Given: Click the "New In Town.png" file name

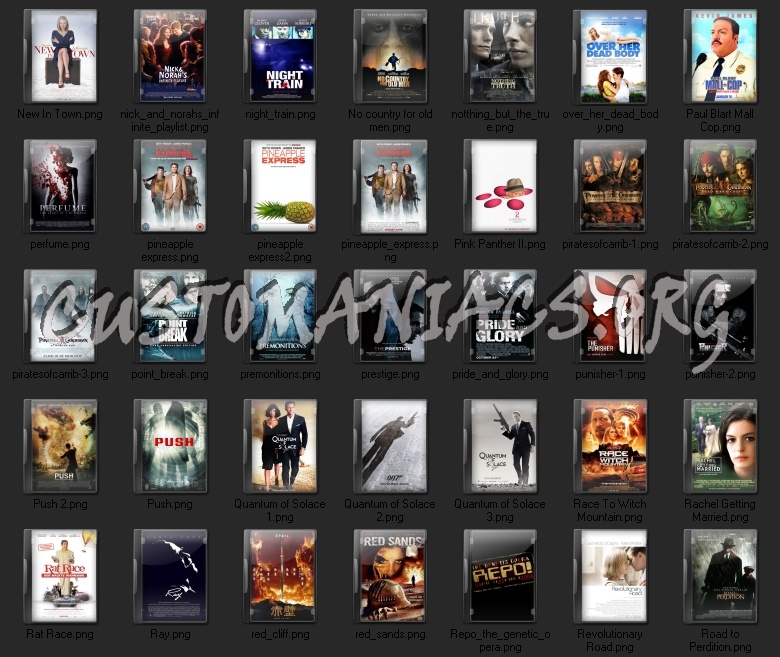Looking at the screenshot, I should coord(60,114).
